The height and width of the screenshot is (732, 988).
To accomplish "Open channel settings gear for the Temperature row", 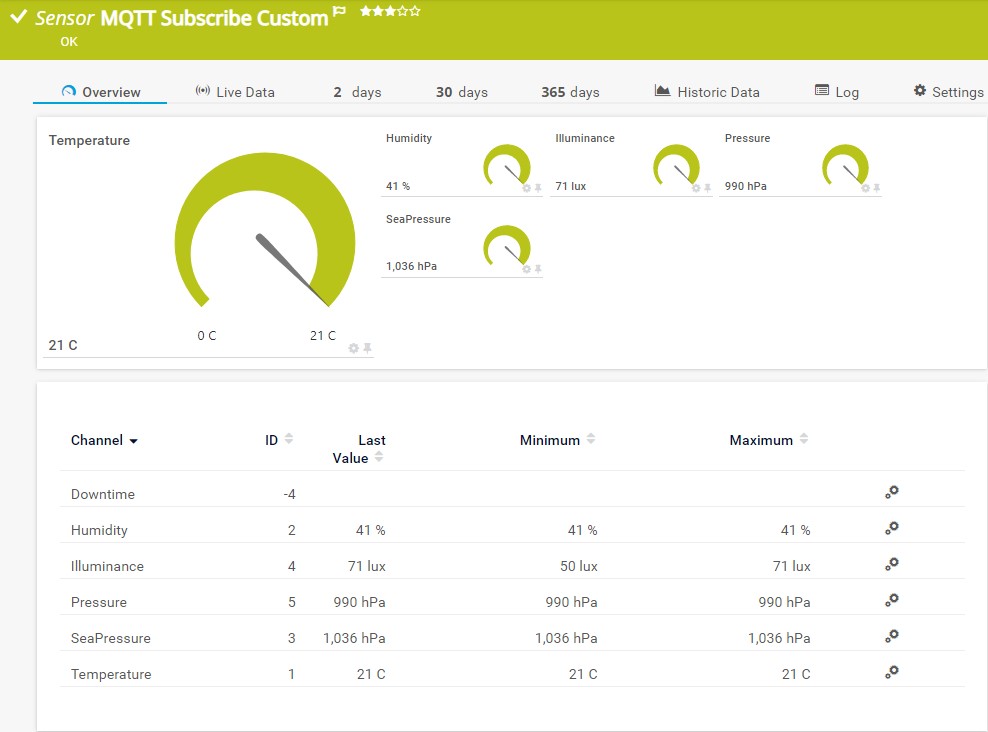I will tap(891, 671).
